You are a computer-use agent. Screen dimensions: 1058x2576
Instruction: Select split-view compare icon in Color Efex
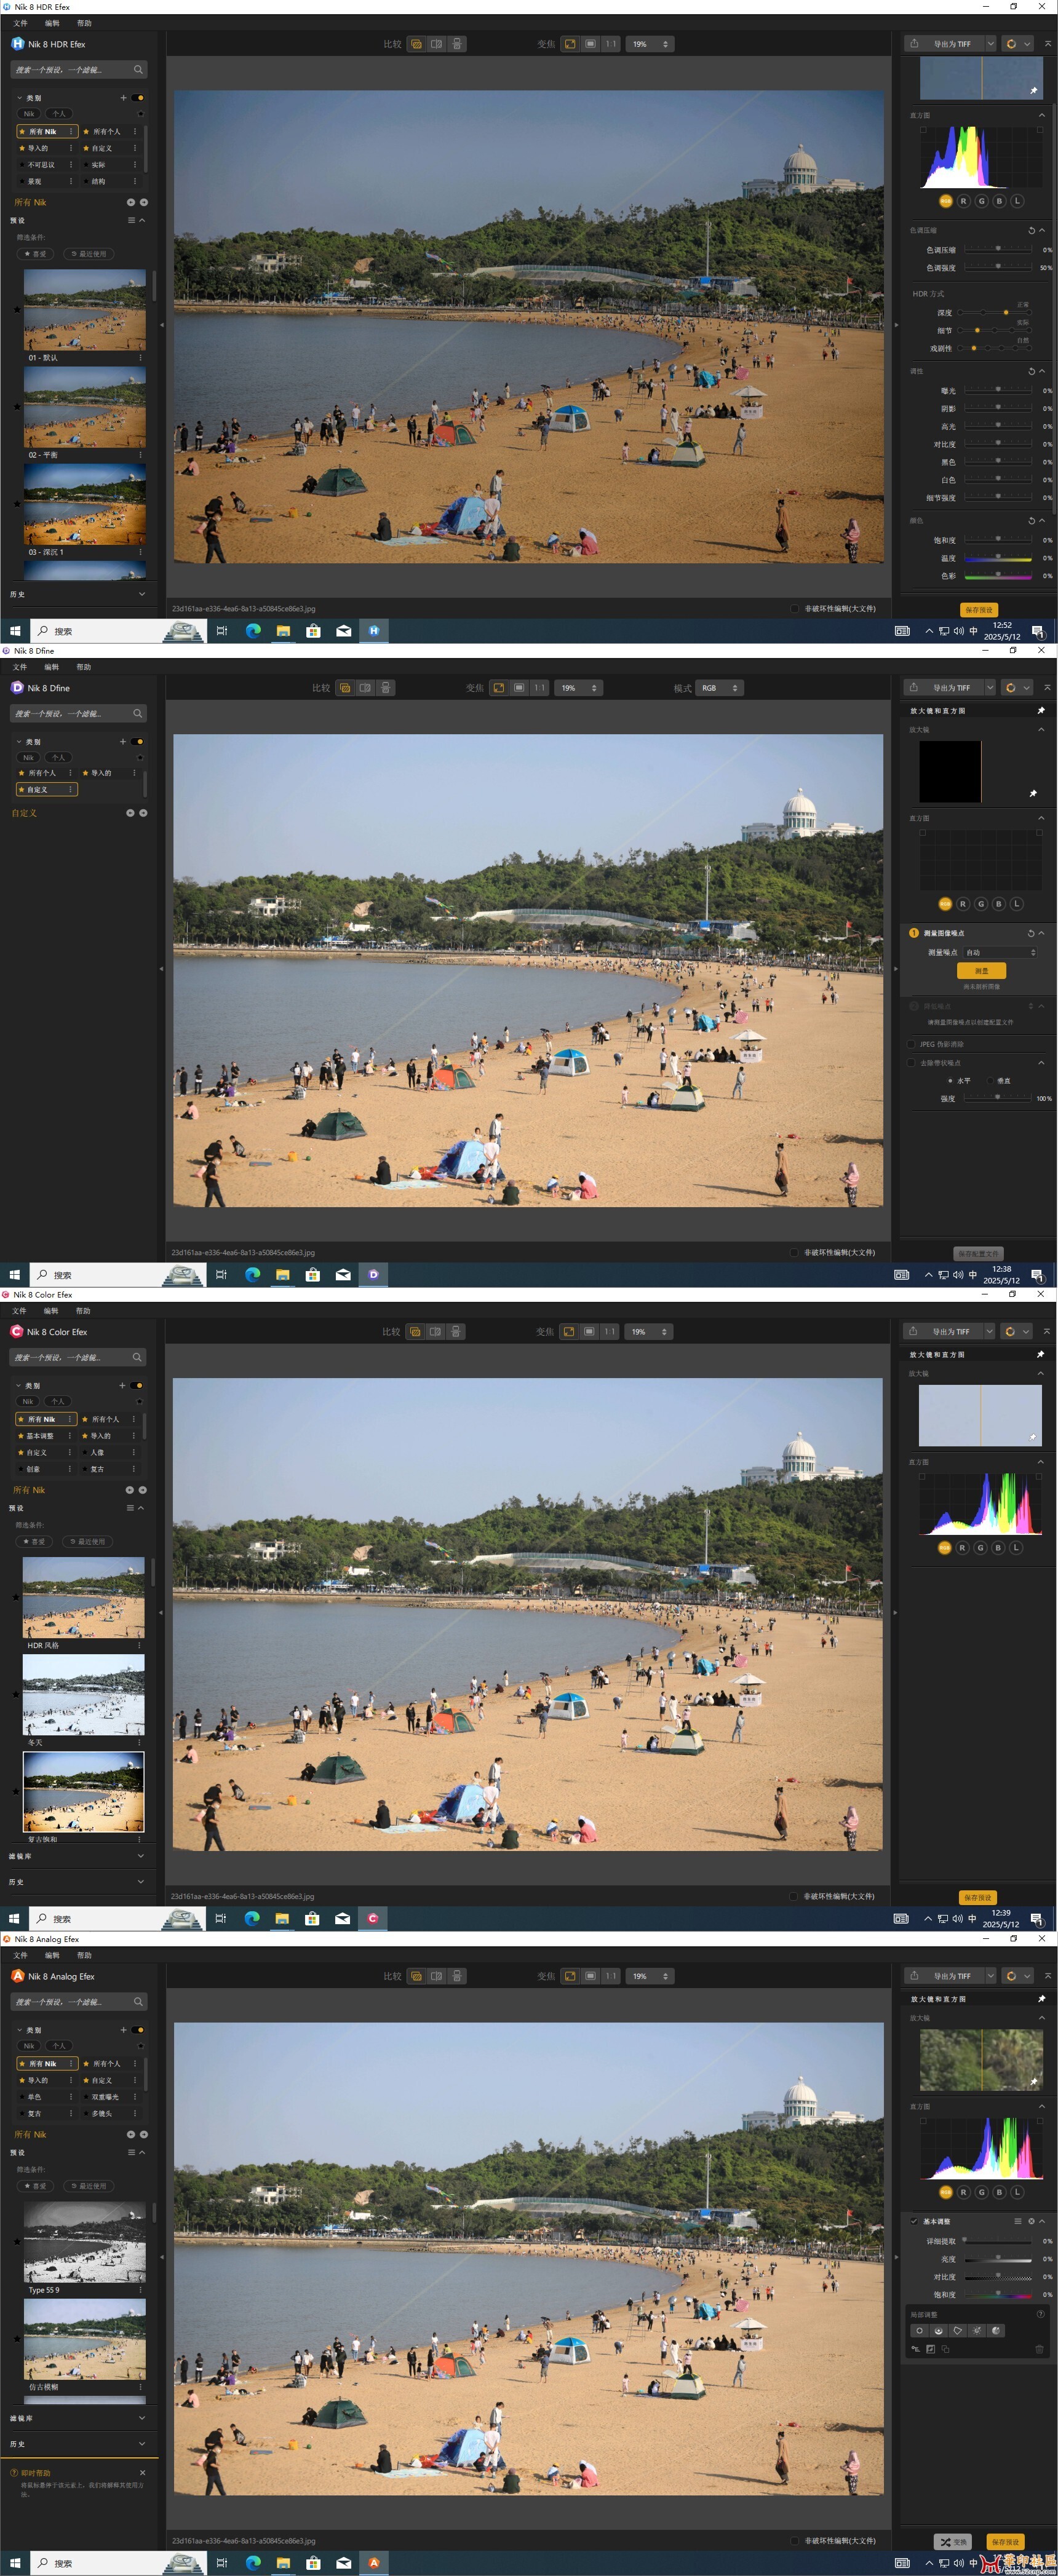[x=456, y=1332]
